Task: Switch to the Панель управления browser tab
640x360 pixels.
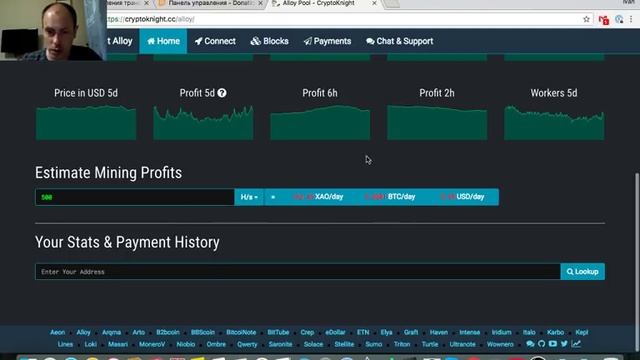Action: click(x=211, y=3)
